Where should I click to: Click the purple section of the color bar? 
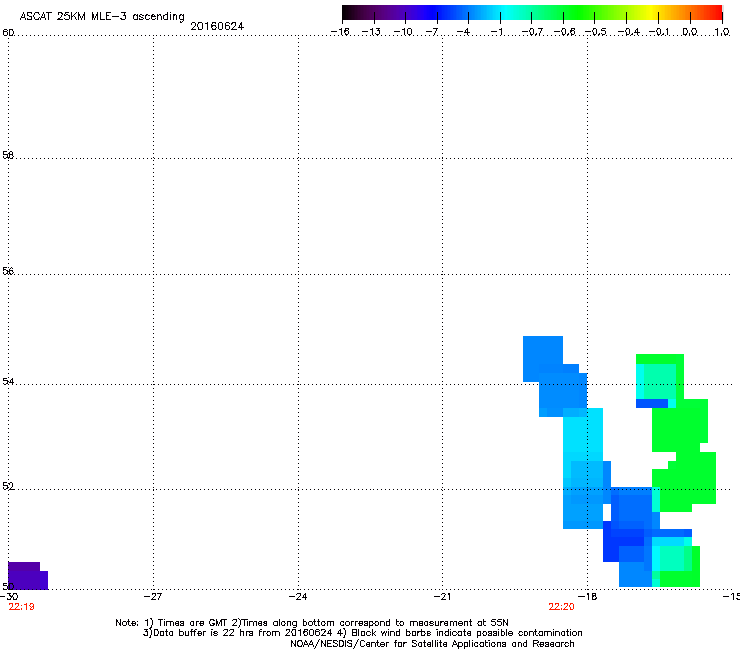click(392, 12)
